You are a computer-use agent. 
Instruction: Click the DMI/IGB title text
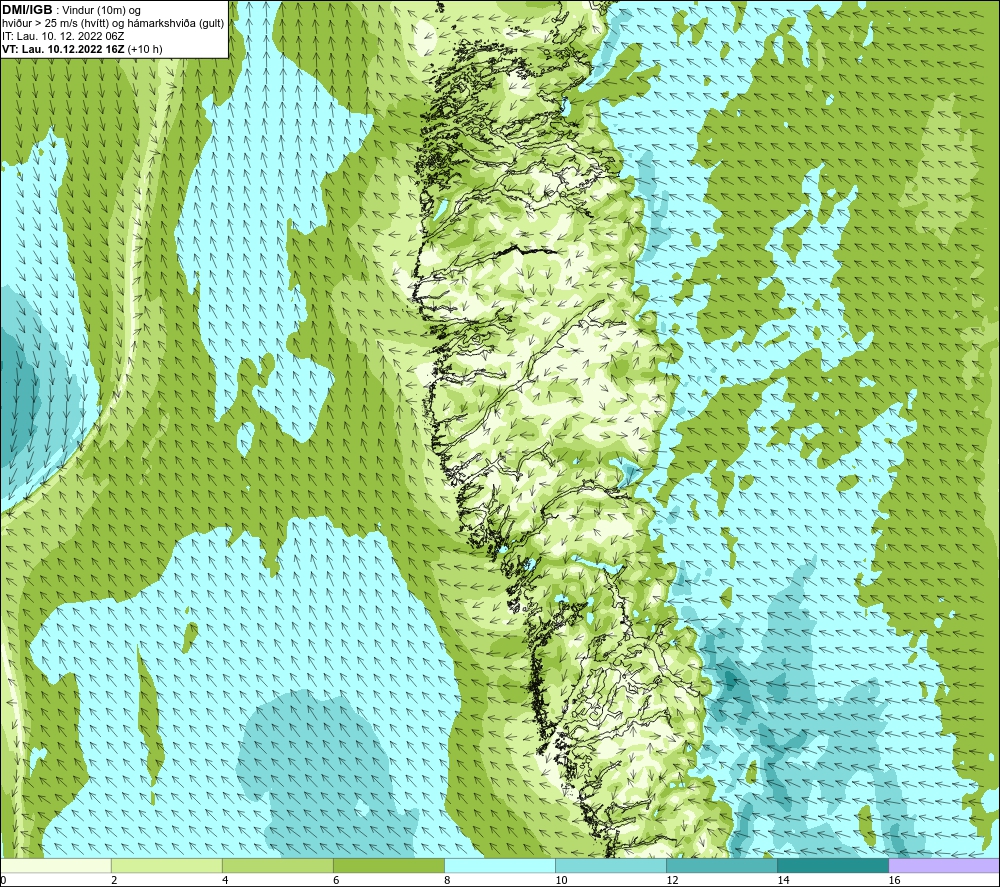tap(27, 10)
